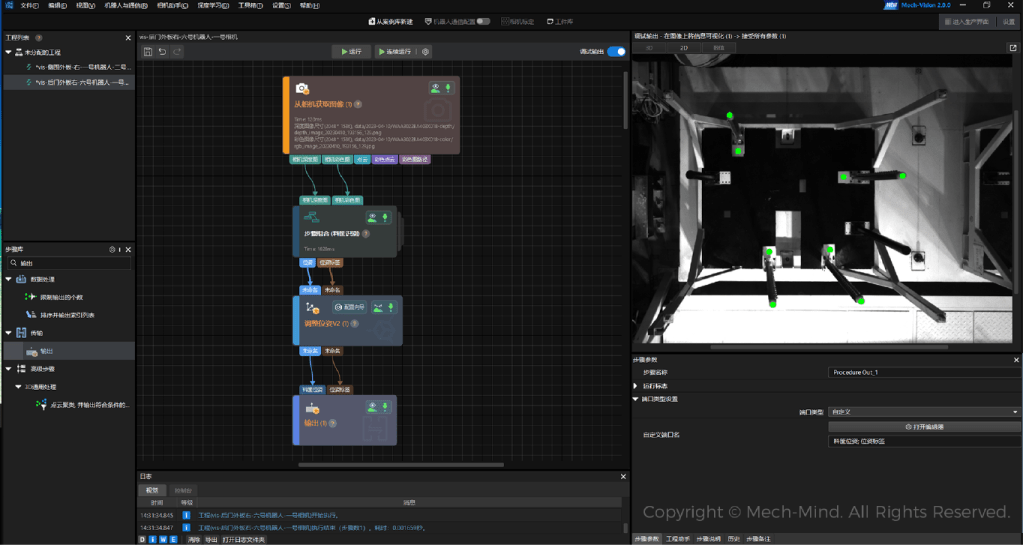
Task: Toggle visualization eye on the 输出 step
Action: (x=374, y=407)
